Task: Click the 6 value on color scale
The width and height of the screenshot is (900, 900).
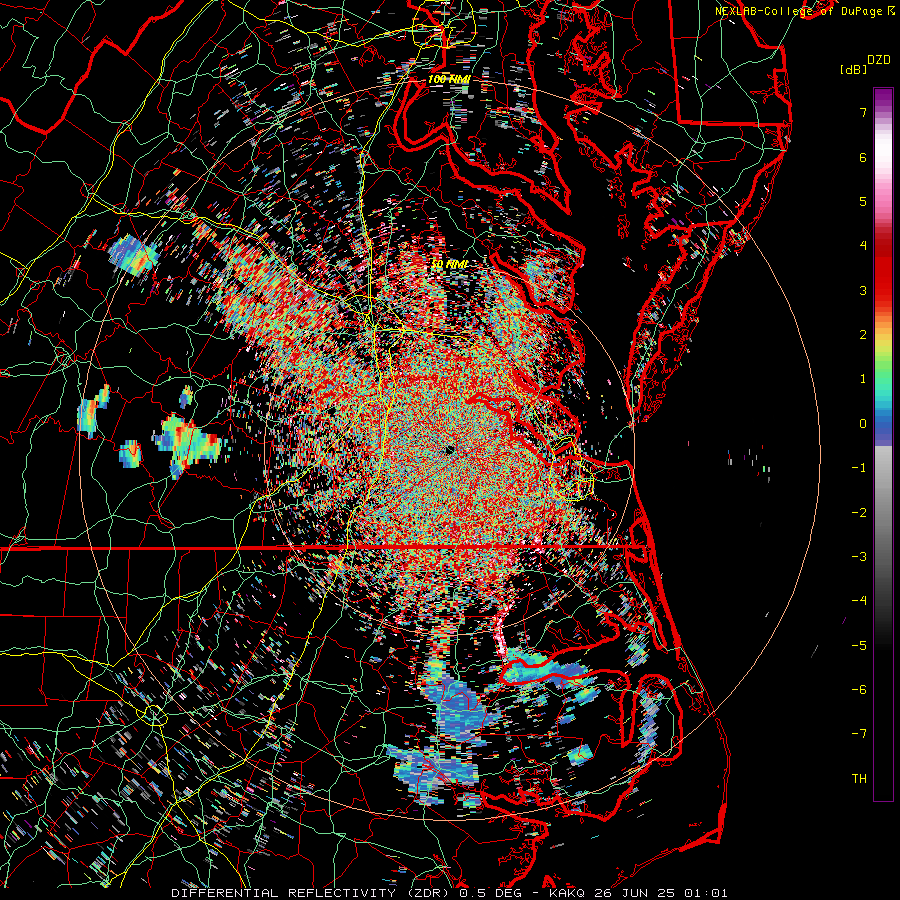Action: 863,157
